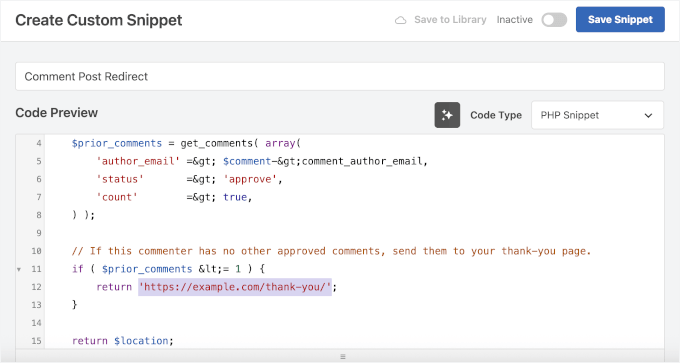Screen dimensions: 680x363
Task: Click the $prior_comments variable on line 4
Action: pos(117,143)
